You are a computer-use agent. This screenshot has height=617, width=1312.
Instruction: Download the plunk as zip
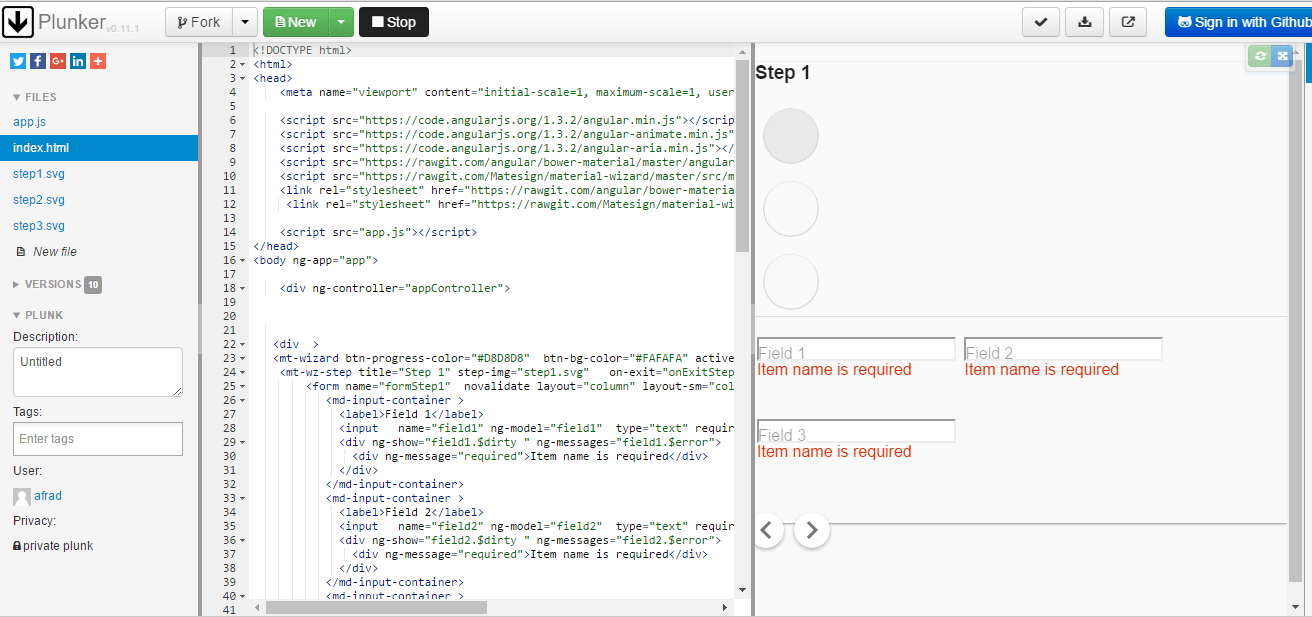(x=1085, y=22)
